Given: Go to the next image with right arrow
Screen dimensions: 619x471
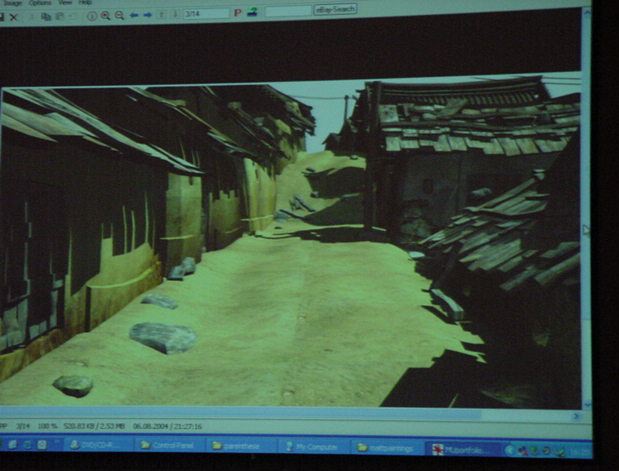Looking at the screenshot, I should pos(148,15).
